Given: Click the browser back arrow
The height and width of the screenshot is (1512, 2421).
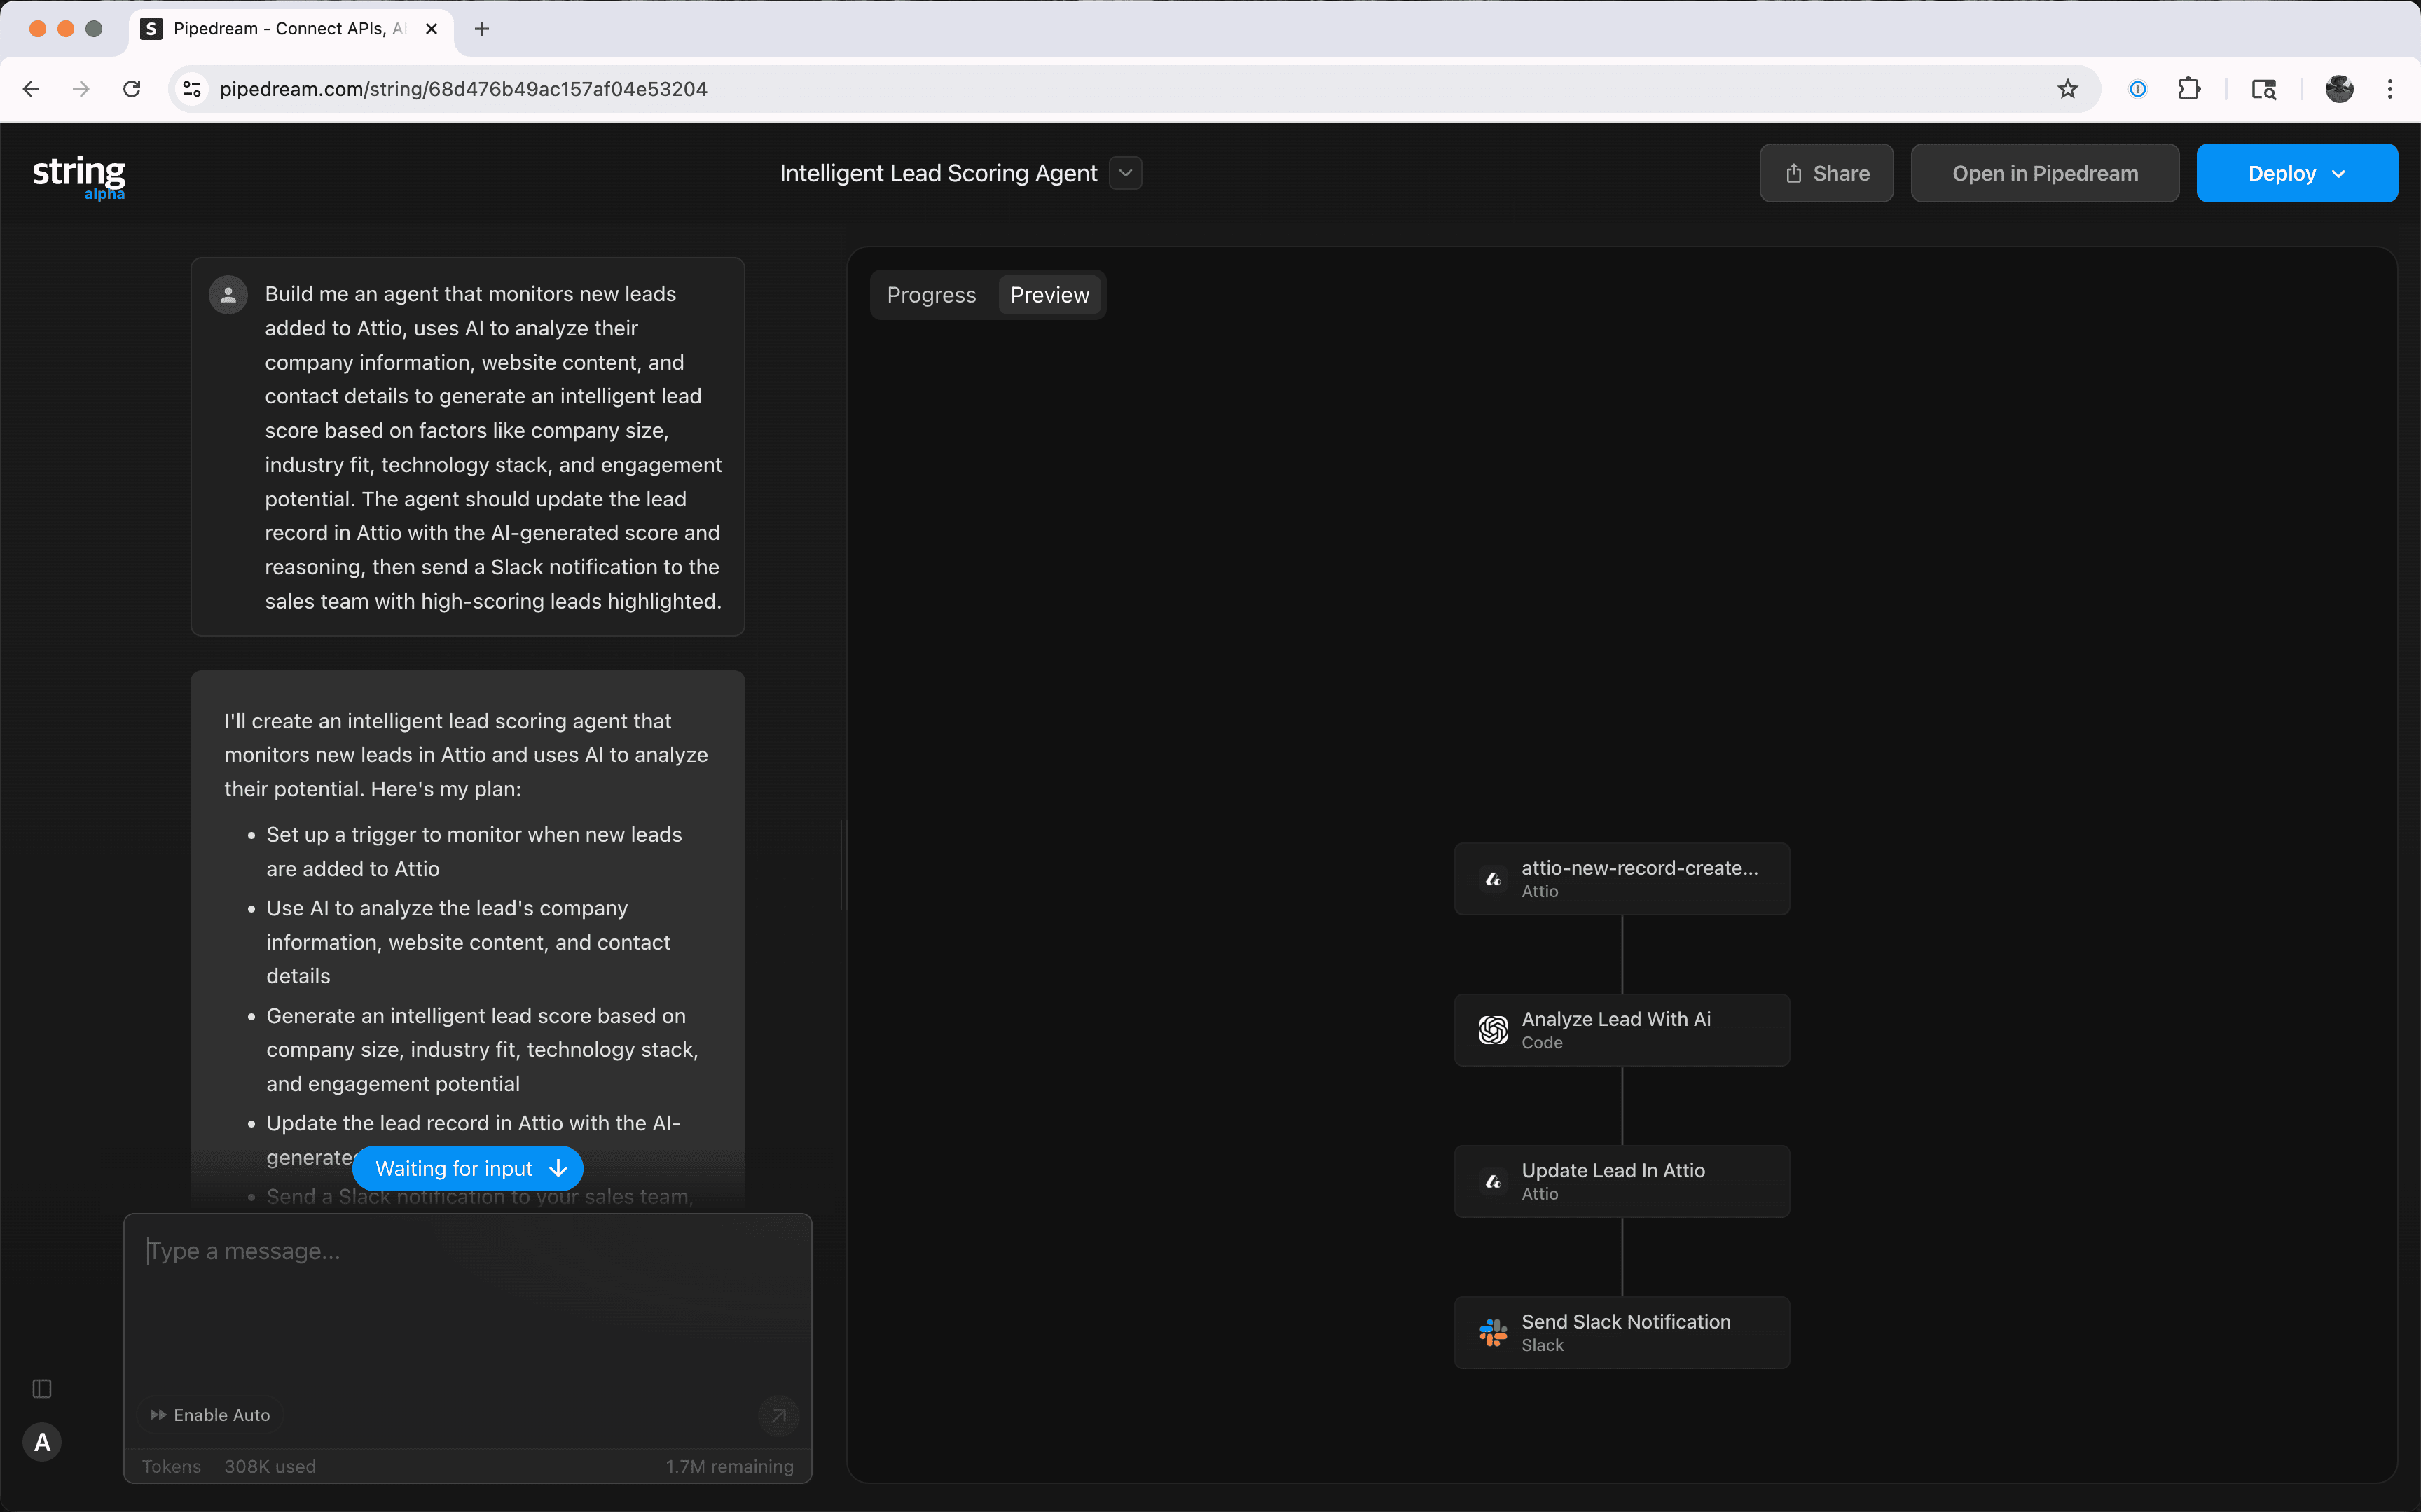Looking at the screenshot, I should point(31,89).
